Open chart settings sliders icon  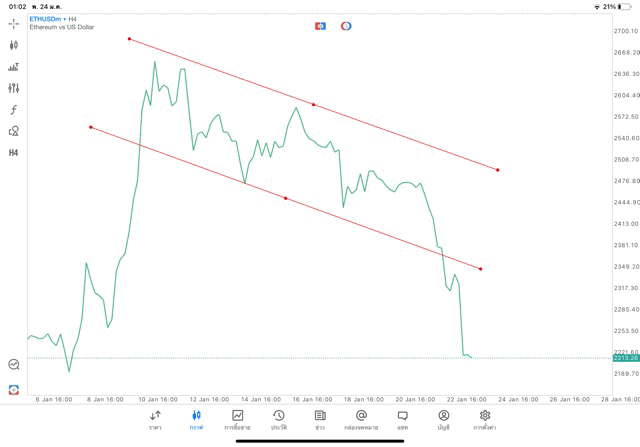(x=14, y=88)
